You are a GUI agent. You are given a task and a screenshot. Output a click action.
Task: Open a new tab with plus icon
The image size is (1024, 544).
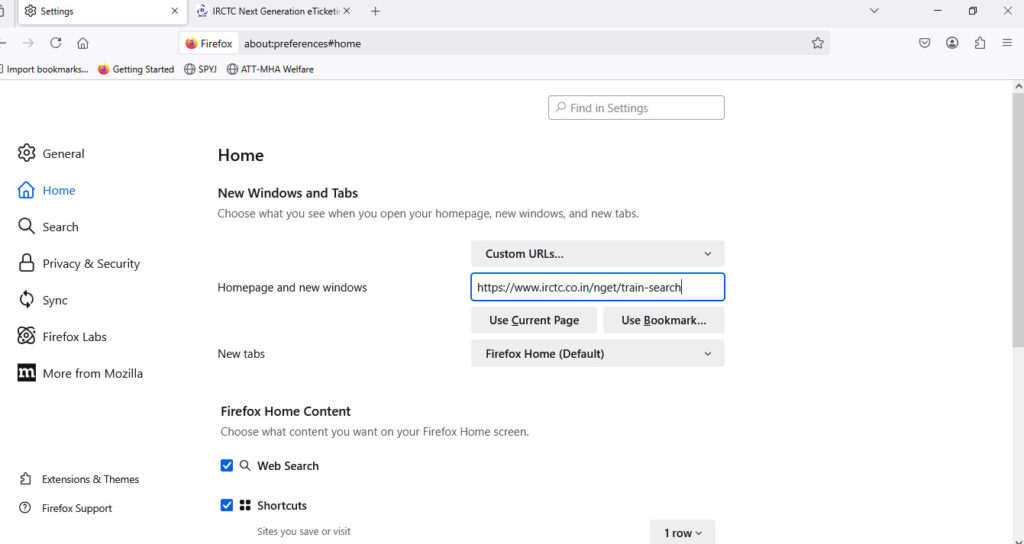click(x=375, y=11)
